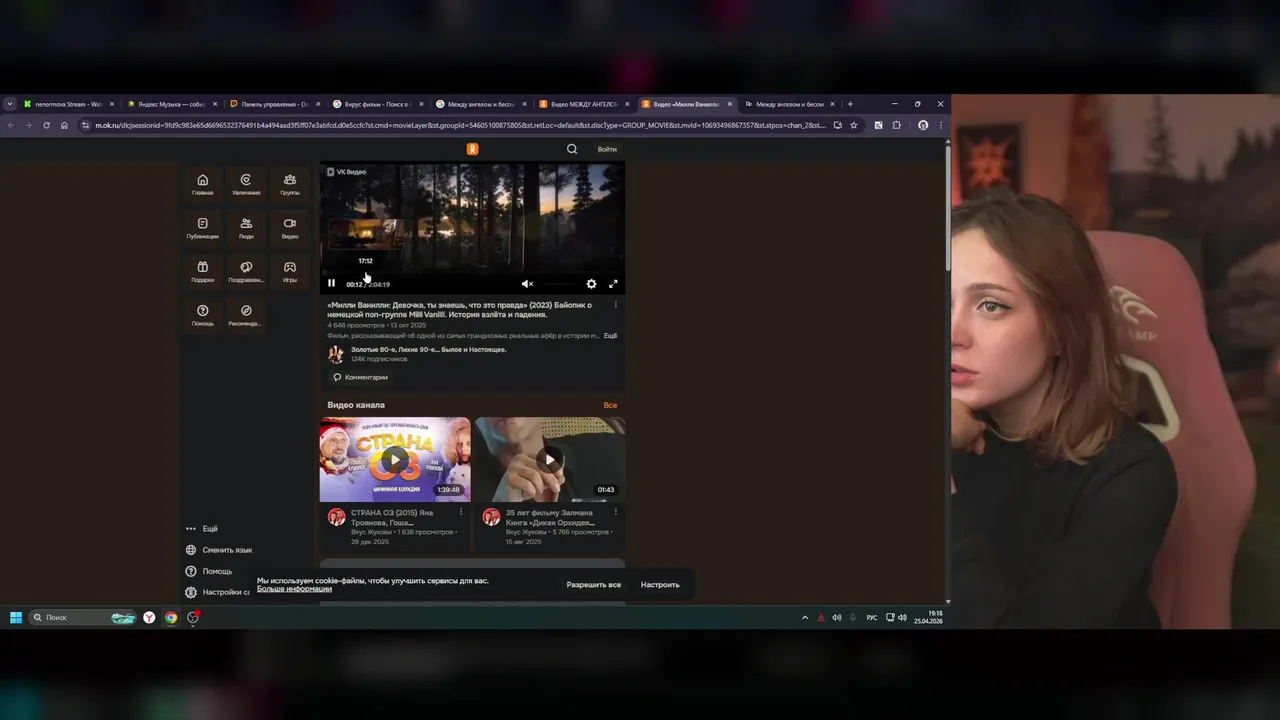The height and width of the screenshot is (720, 1280).
Task: Open Windows Start menu
Action: (x=16, y=617)
